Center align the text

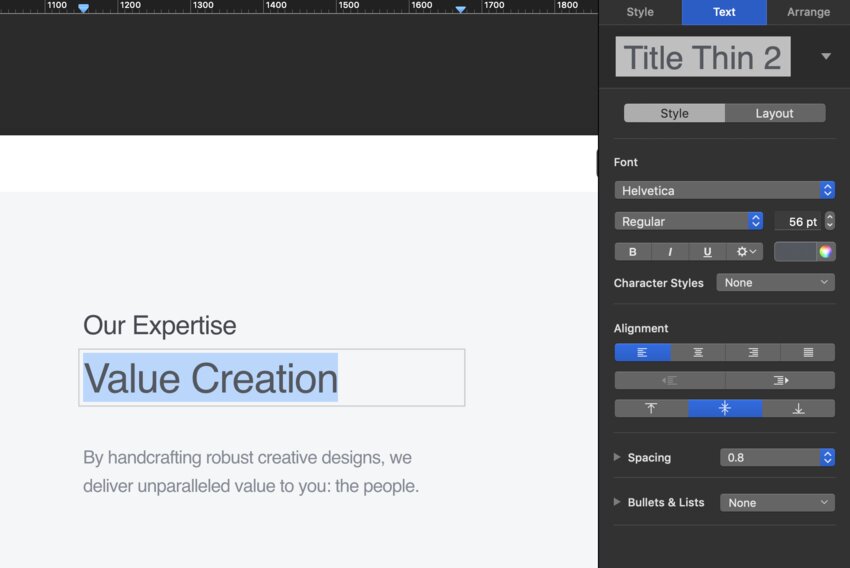click(x=697, y=352)
